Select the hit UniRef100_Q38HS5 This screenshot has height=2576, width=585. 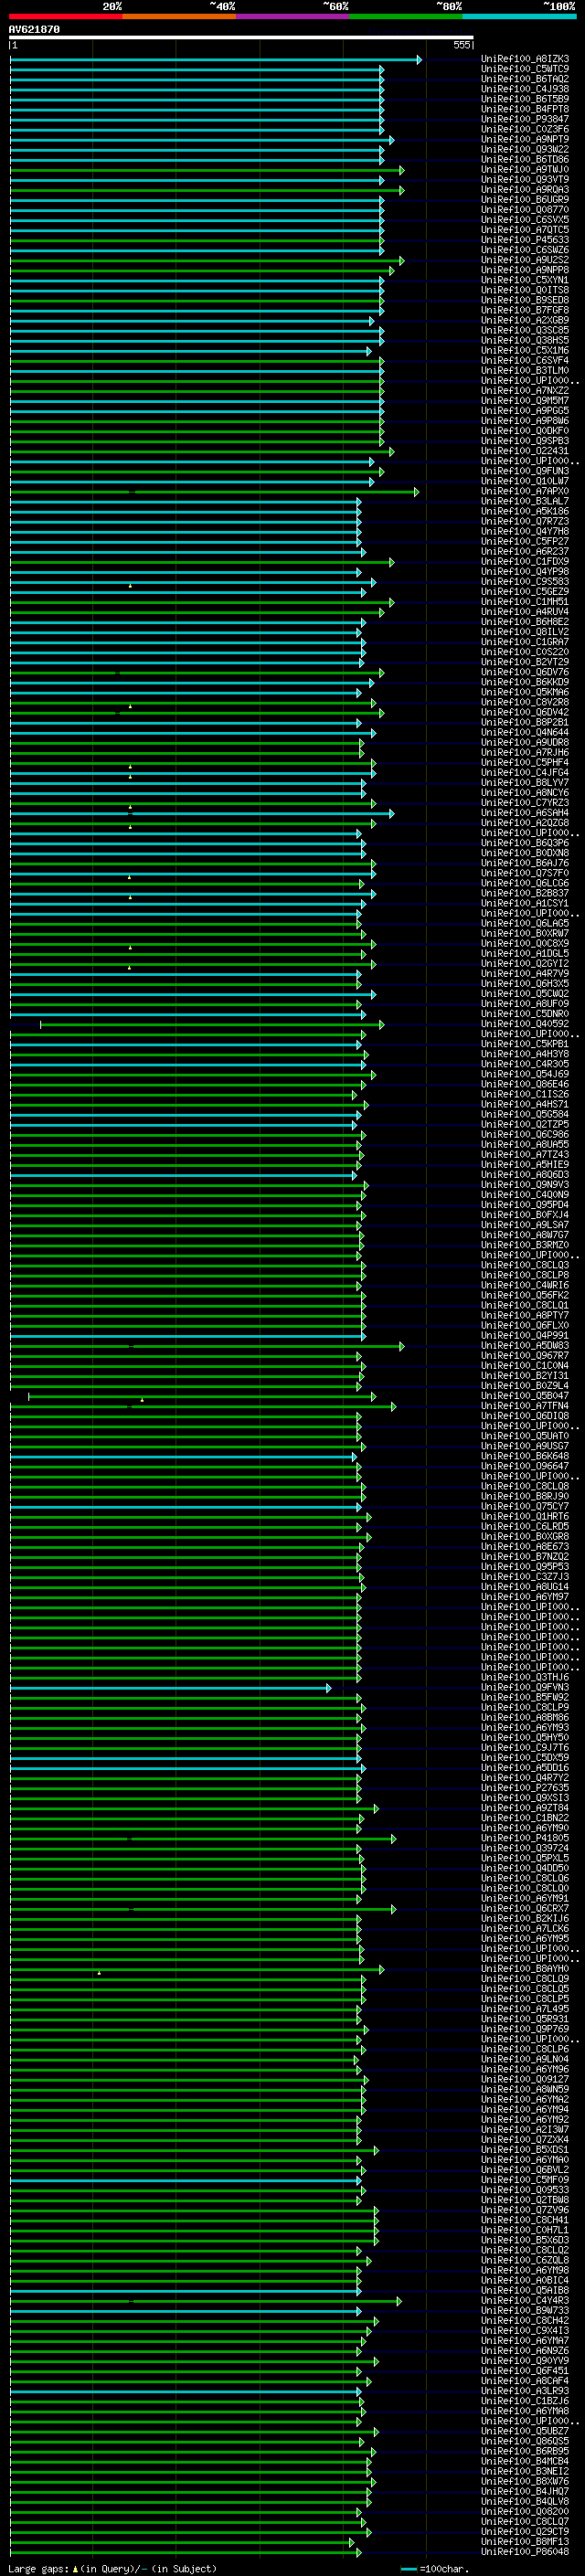(525, 340)
